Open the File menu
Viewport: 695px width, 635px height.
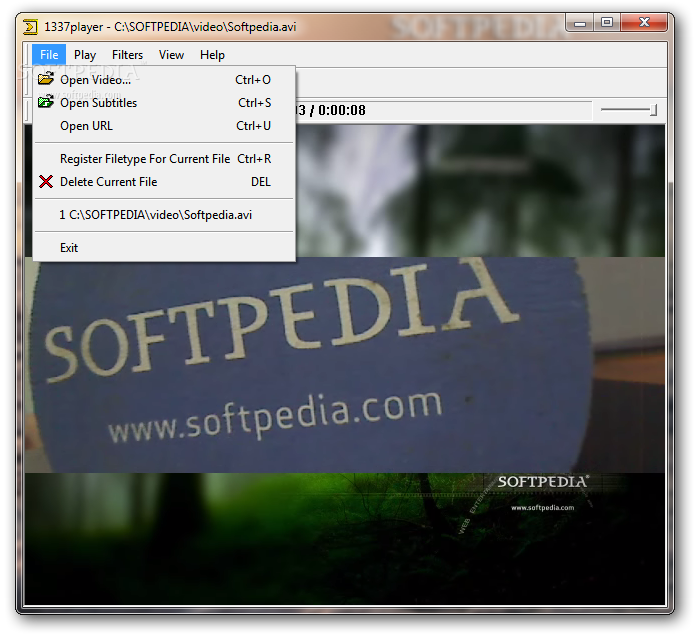click(49, 55)
